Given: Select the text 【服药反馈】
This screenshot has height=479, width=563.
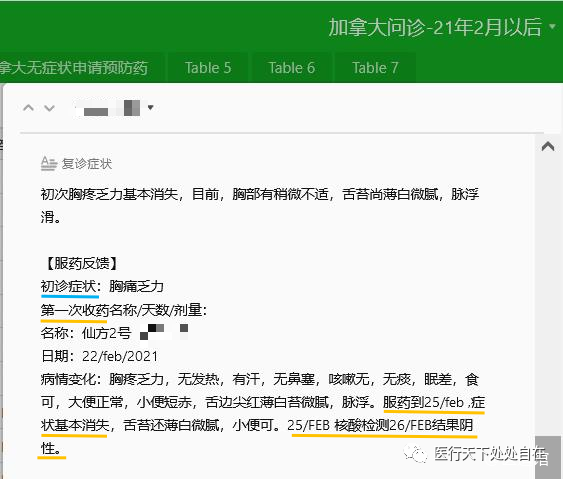Looking at the screenshot, I should tap(81, 264).
